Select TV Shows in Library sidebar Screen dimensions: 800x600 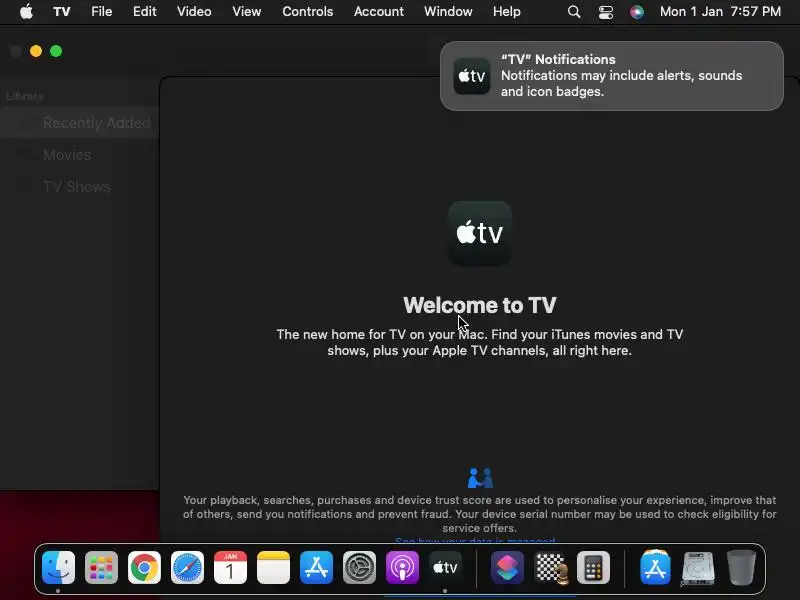(x=77, y=187)
